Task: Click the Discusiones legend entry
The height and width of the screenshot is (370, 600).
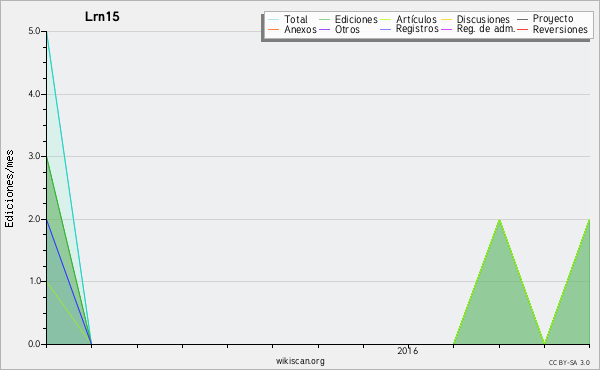Action: (476, 19)
